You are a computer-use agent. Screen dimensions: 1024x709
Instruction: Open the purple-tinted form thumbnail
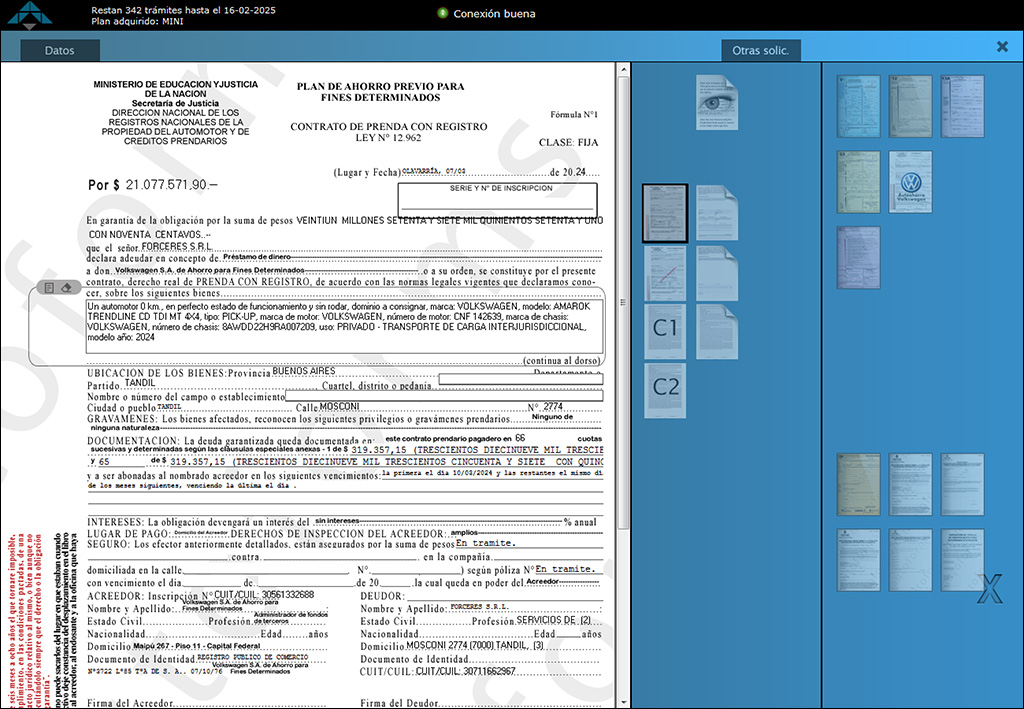858,257
